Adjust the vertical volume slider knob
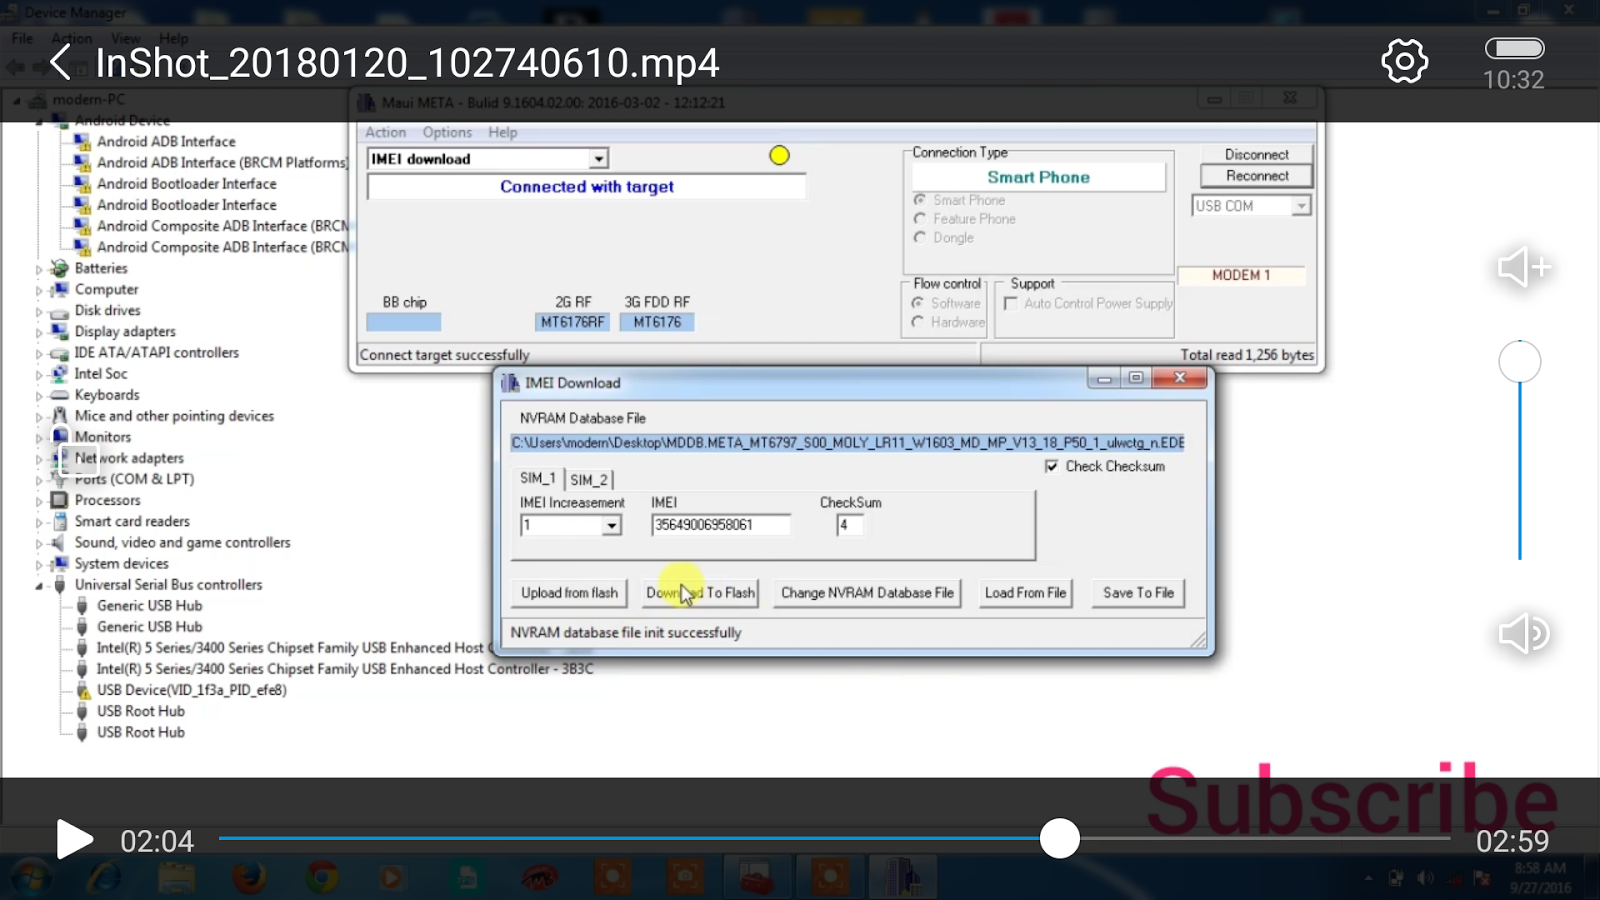Viewport: 1600px width, 900px height. point(1520,361)
